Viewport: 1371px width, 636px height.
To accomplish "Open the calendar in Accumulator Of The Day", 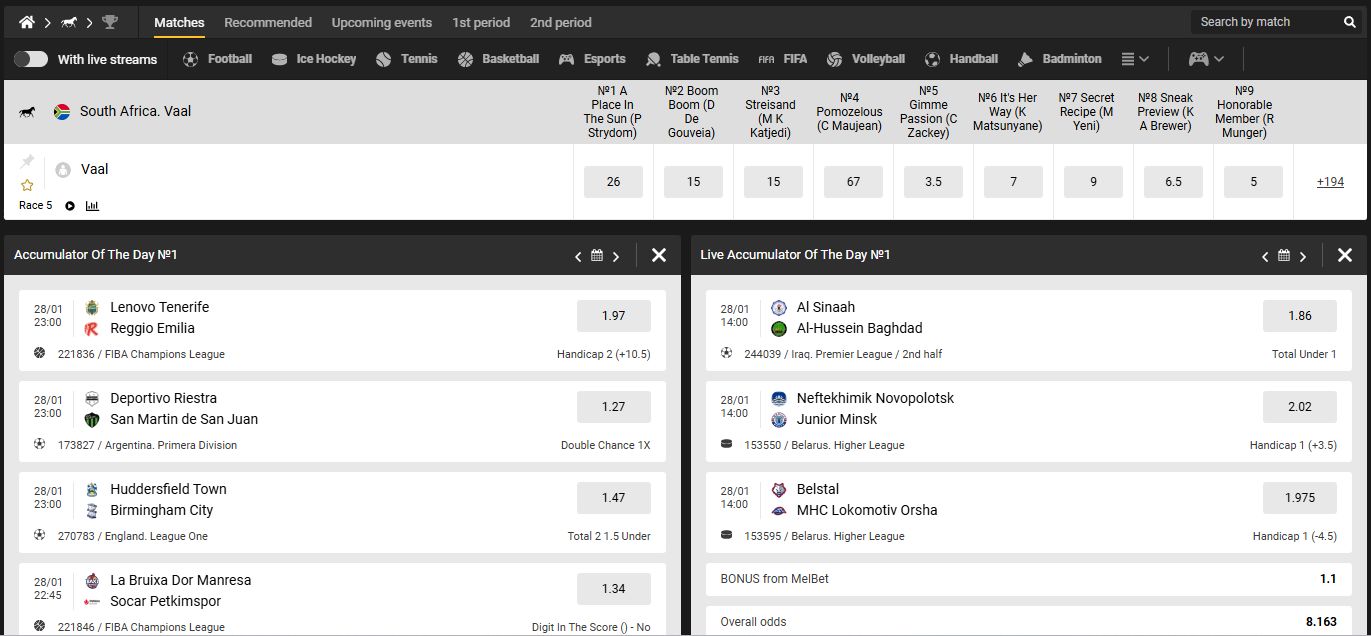I will point(595,255).
